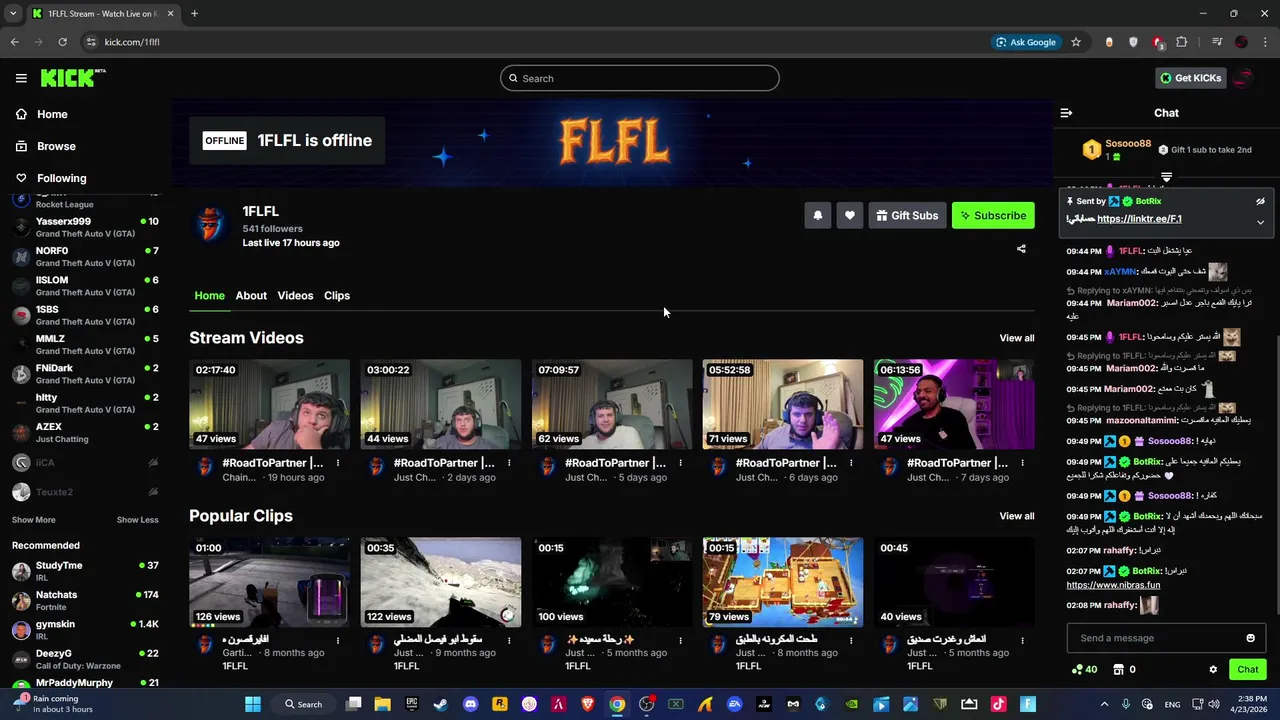Open the channel shop icon
The height and width of the screenshot is (720, 1280).
point(1119,670)
